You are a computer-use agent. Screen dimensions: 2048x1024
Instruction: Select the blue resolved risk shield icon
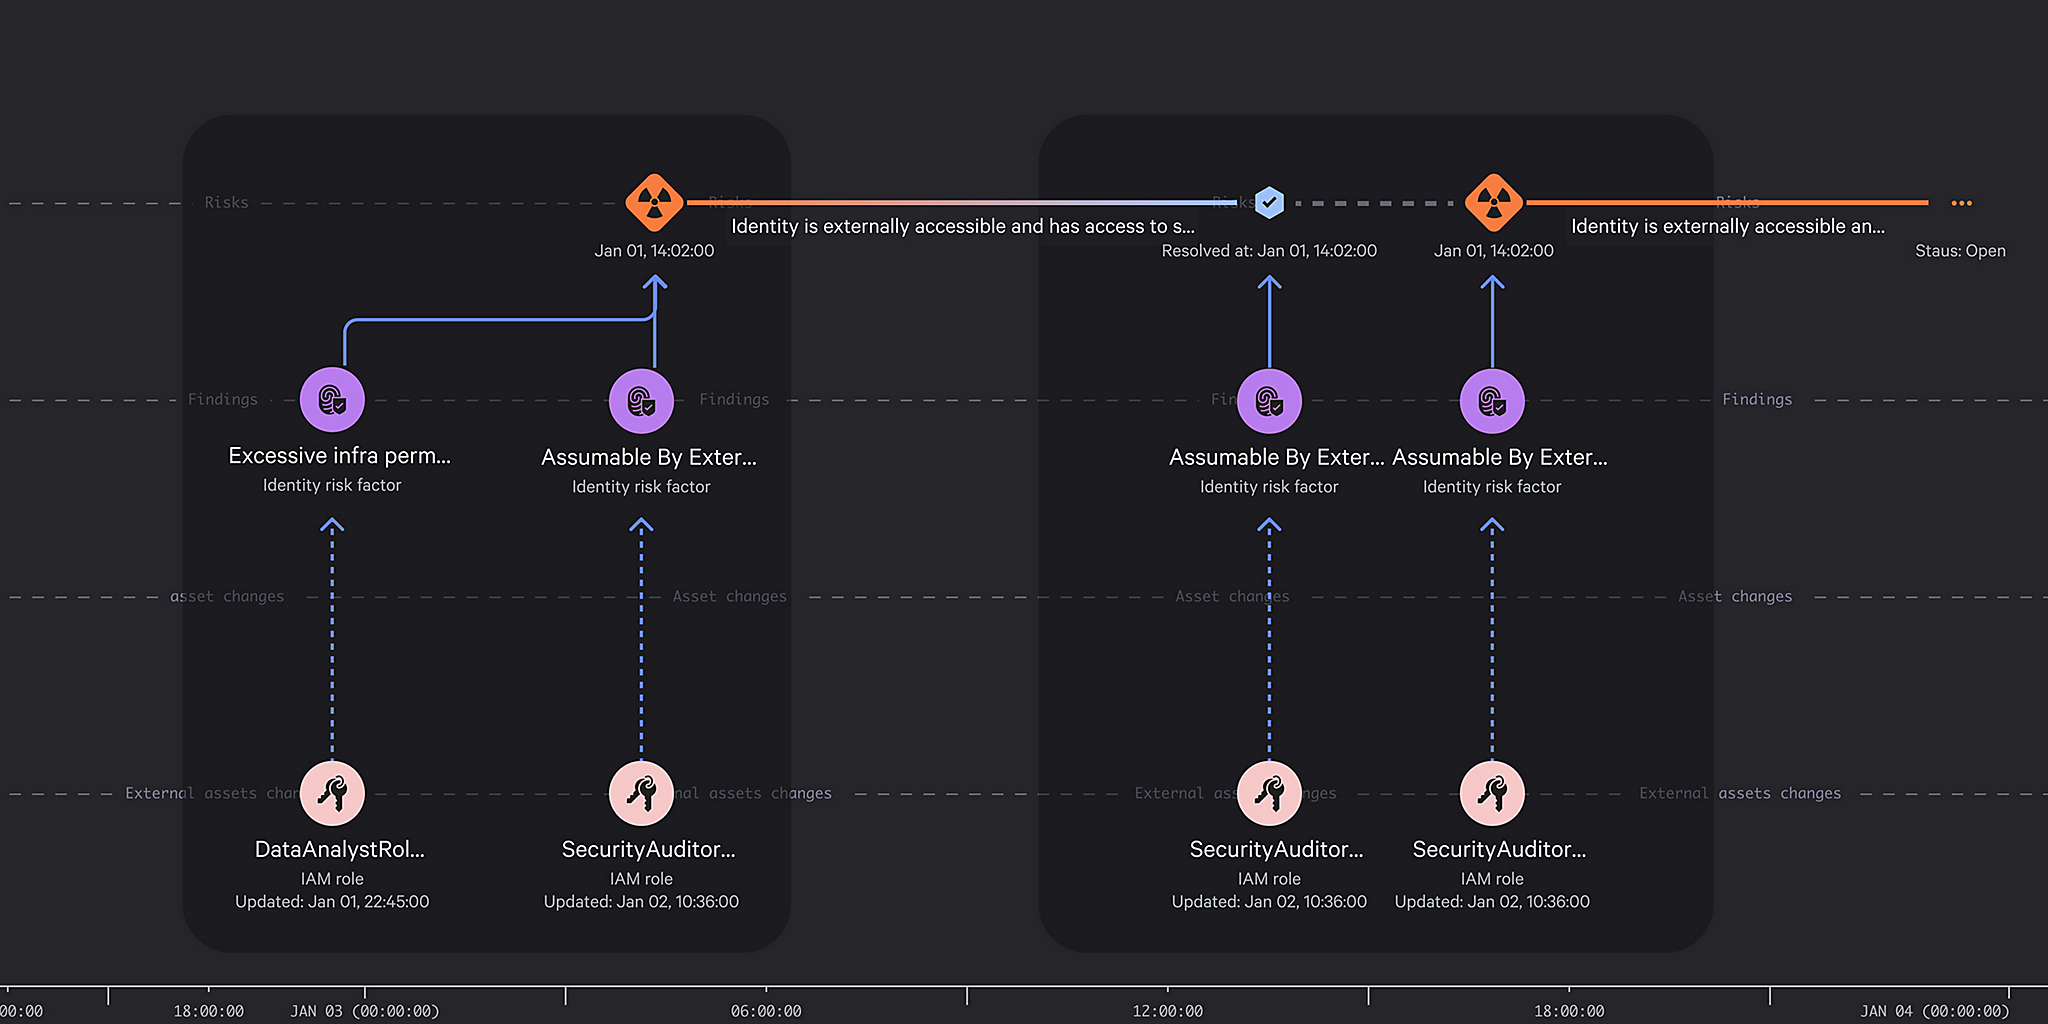1269,202
